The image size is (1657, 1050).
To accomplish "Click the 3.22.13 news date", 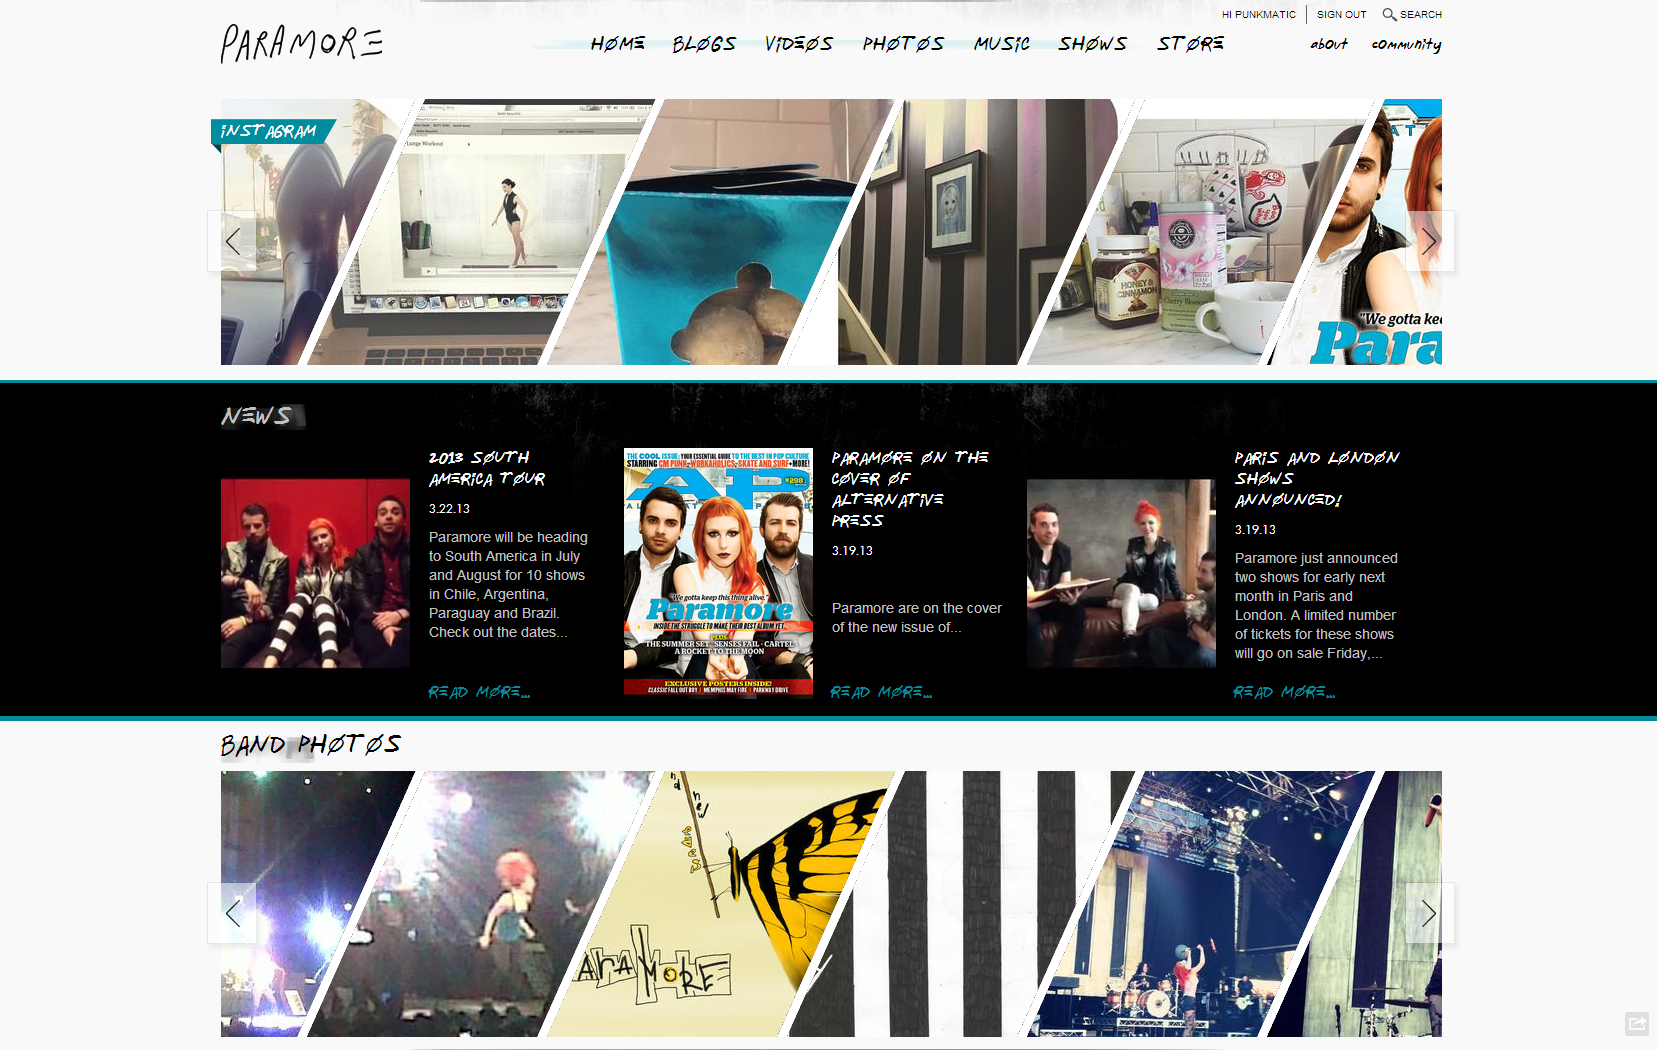I will (449, 509).
